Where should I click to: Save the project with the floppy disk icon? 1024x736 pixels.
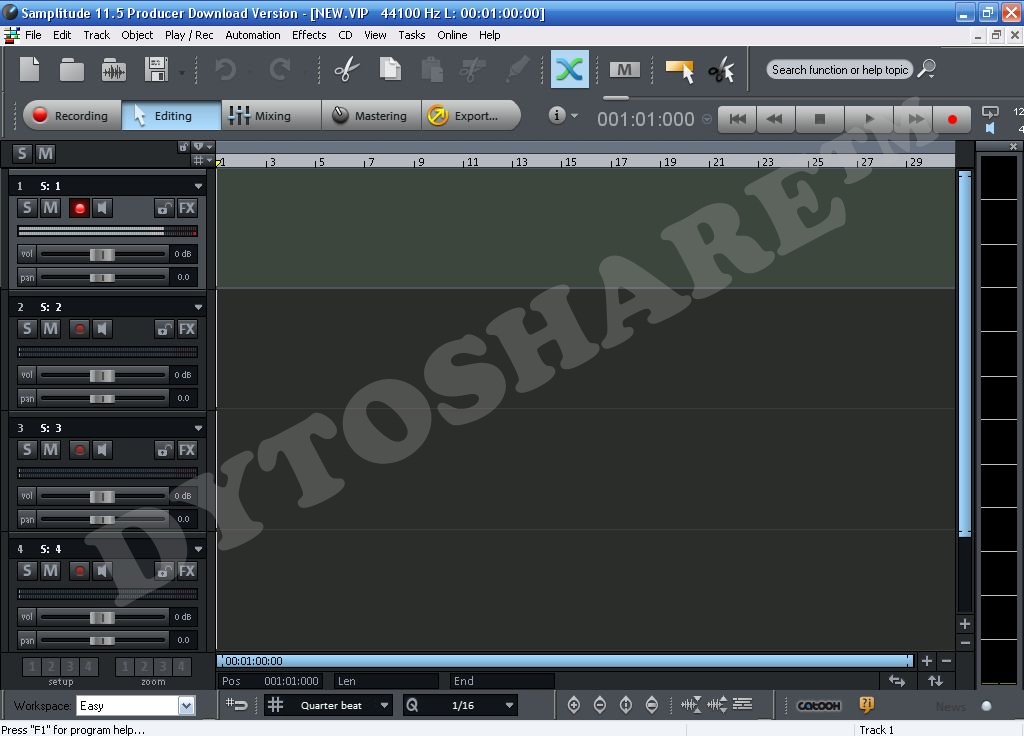(x=157, y=69)
